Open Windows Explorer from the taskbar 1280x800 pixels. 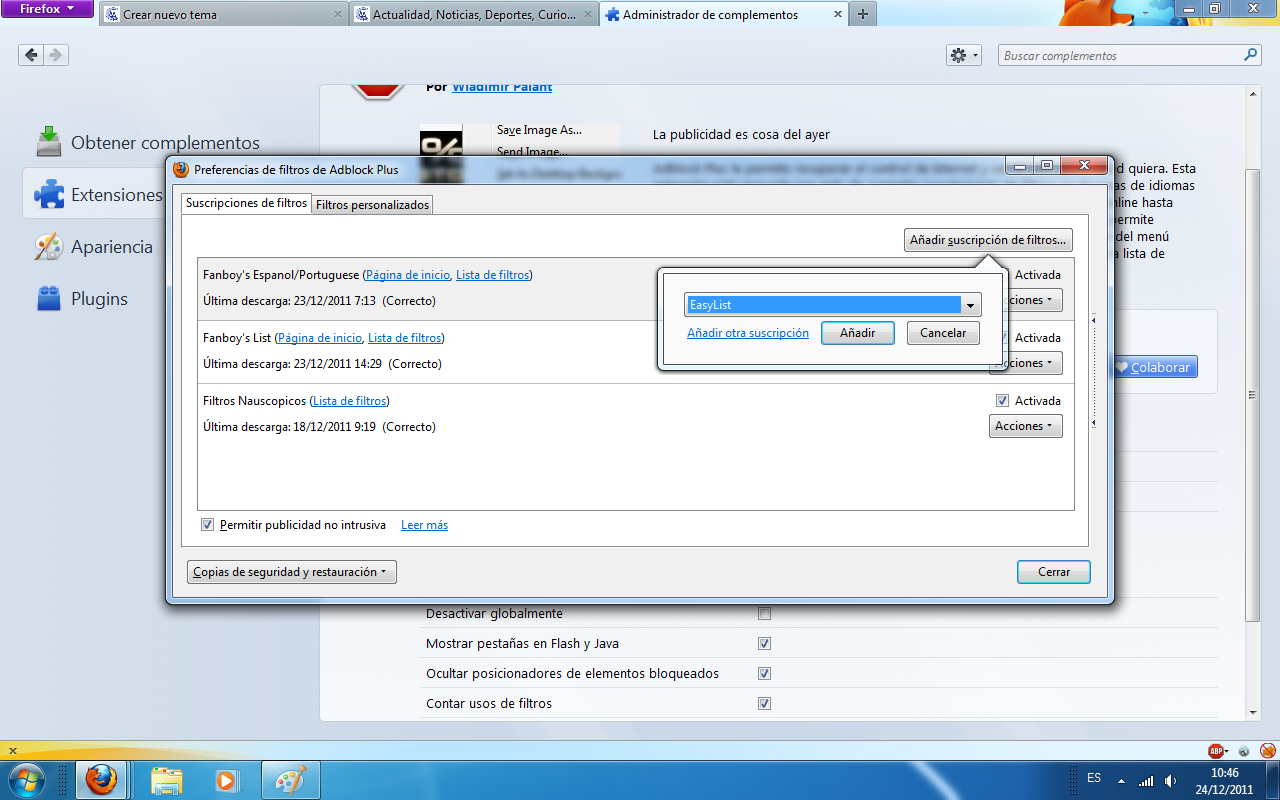(x=166, y=779)
